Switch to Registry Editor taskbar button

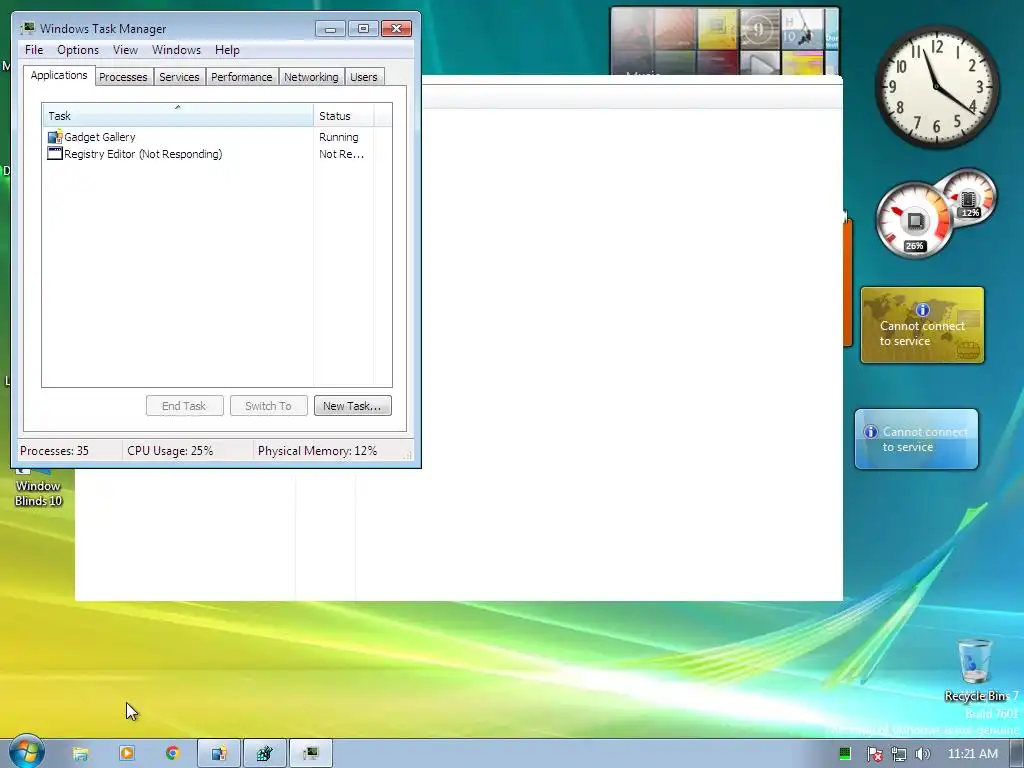[x=264, y=754]
